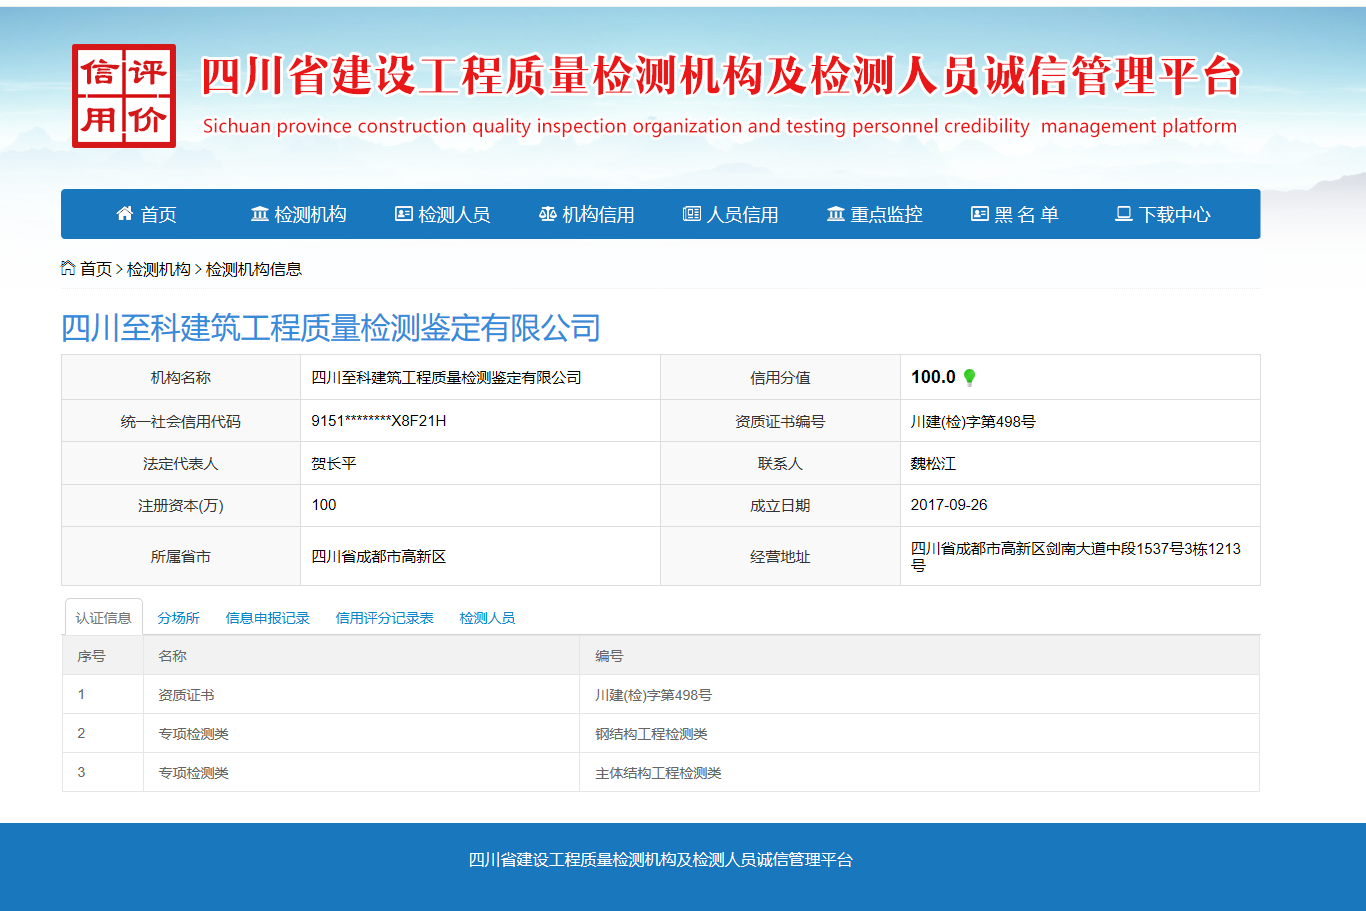Click the 黑名单 card icon

point(980,214)
